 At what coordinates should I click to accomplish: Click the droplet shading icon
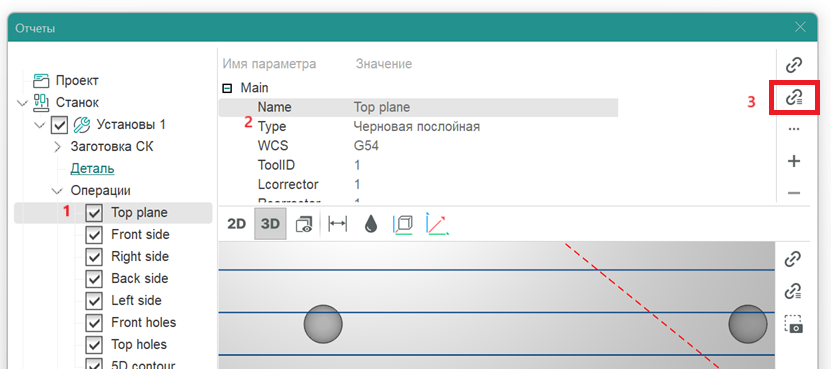371,225
